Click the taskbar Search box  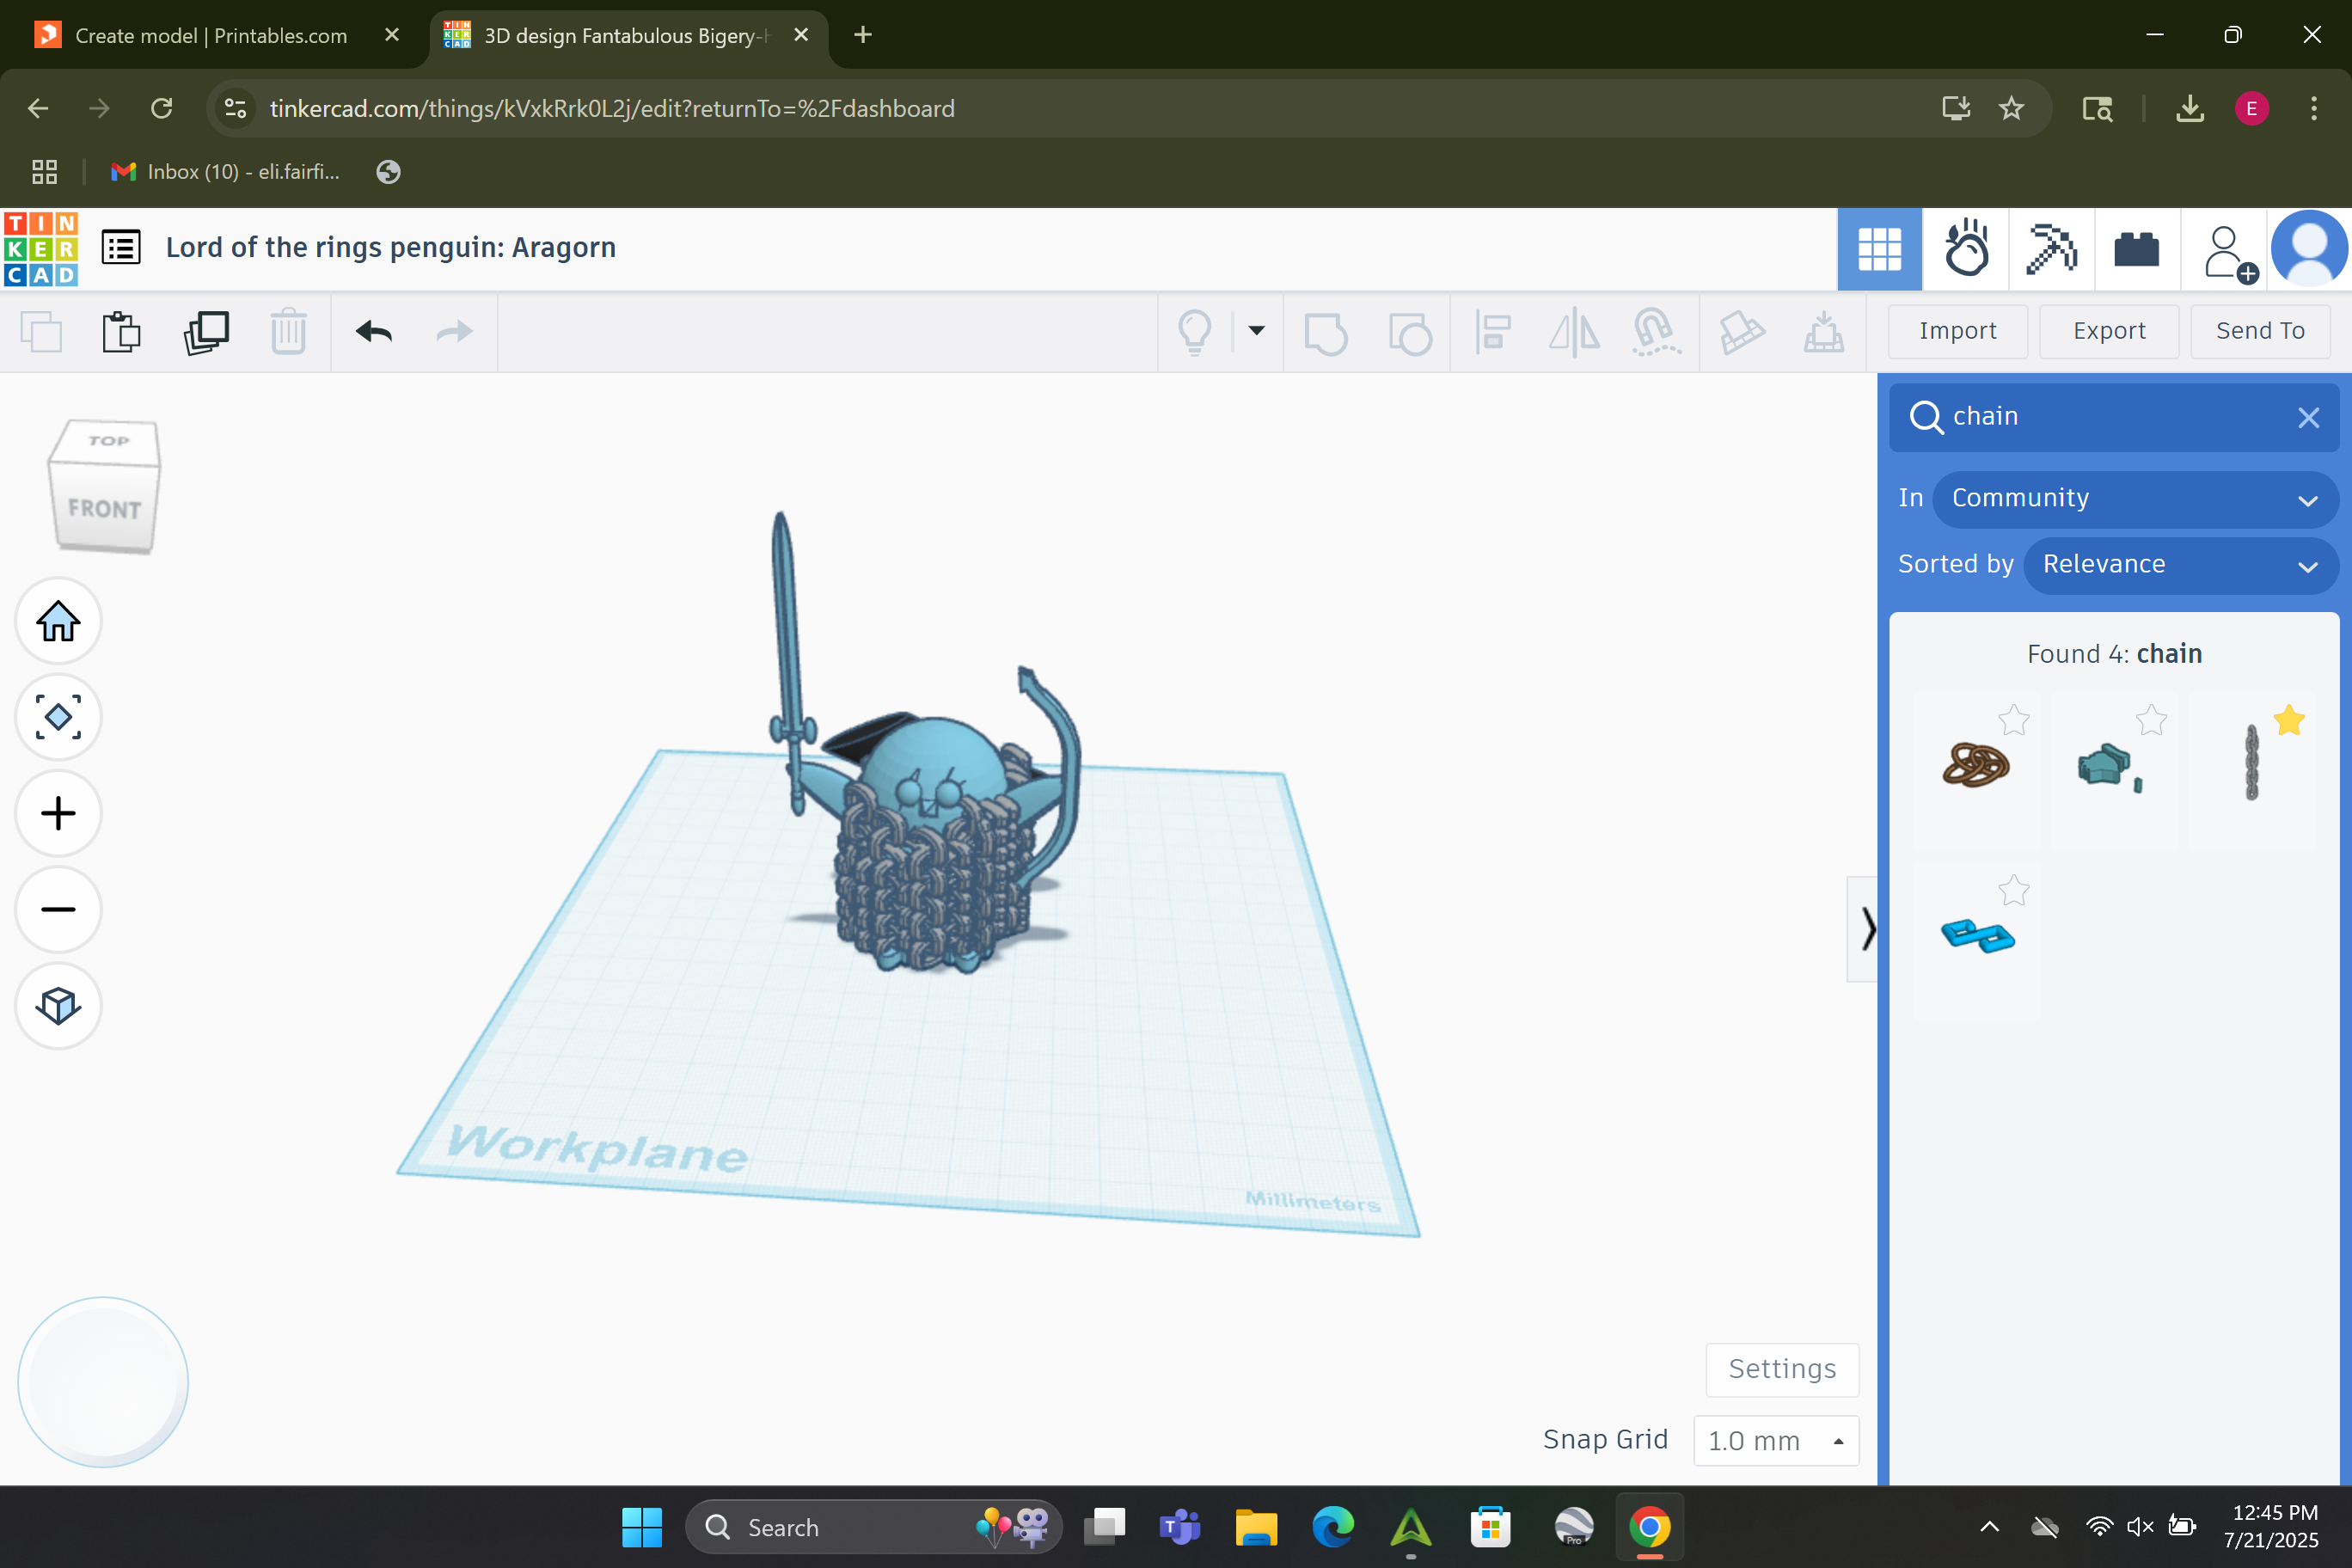tap(873, 1527)
